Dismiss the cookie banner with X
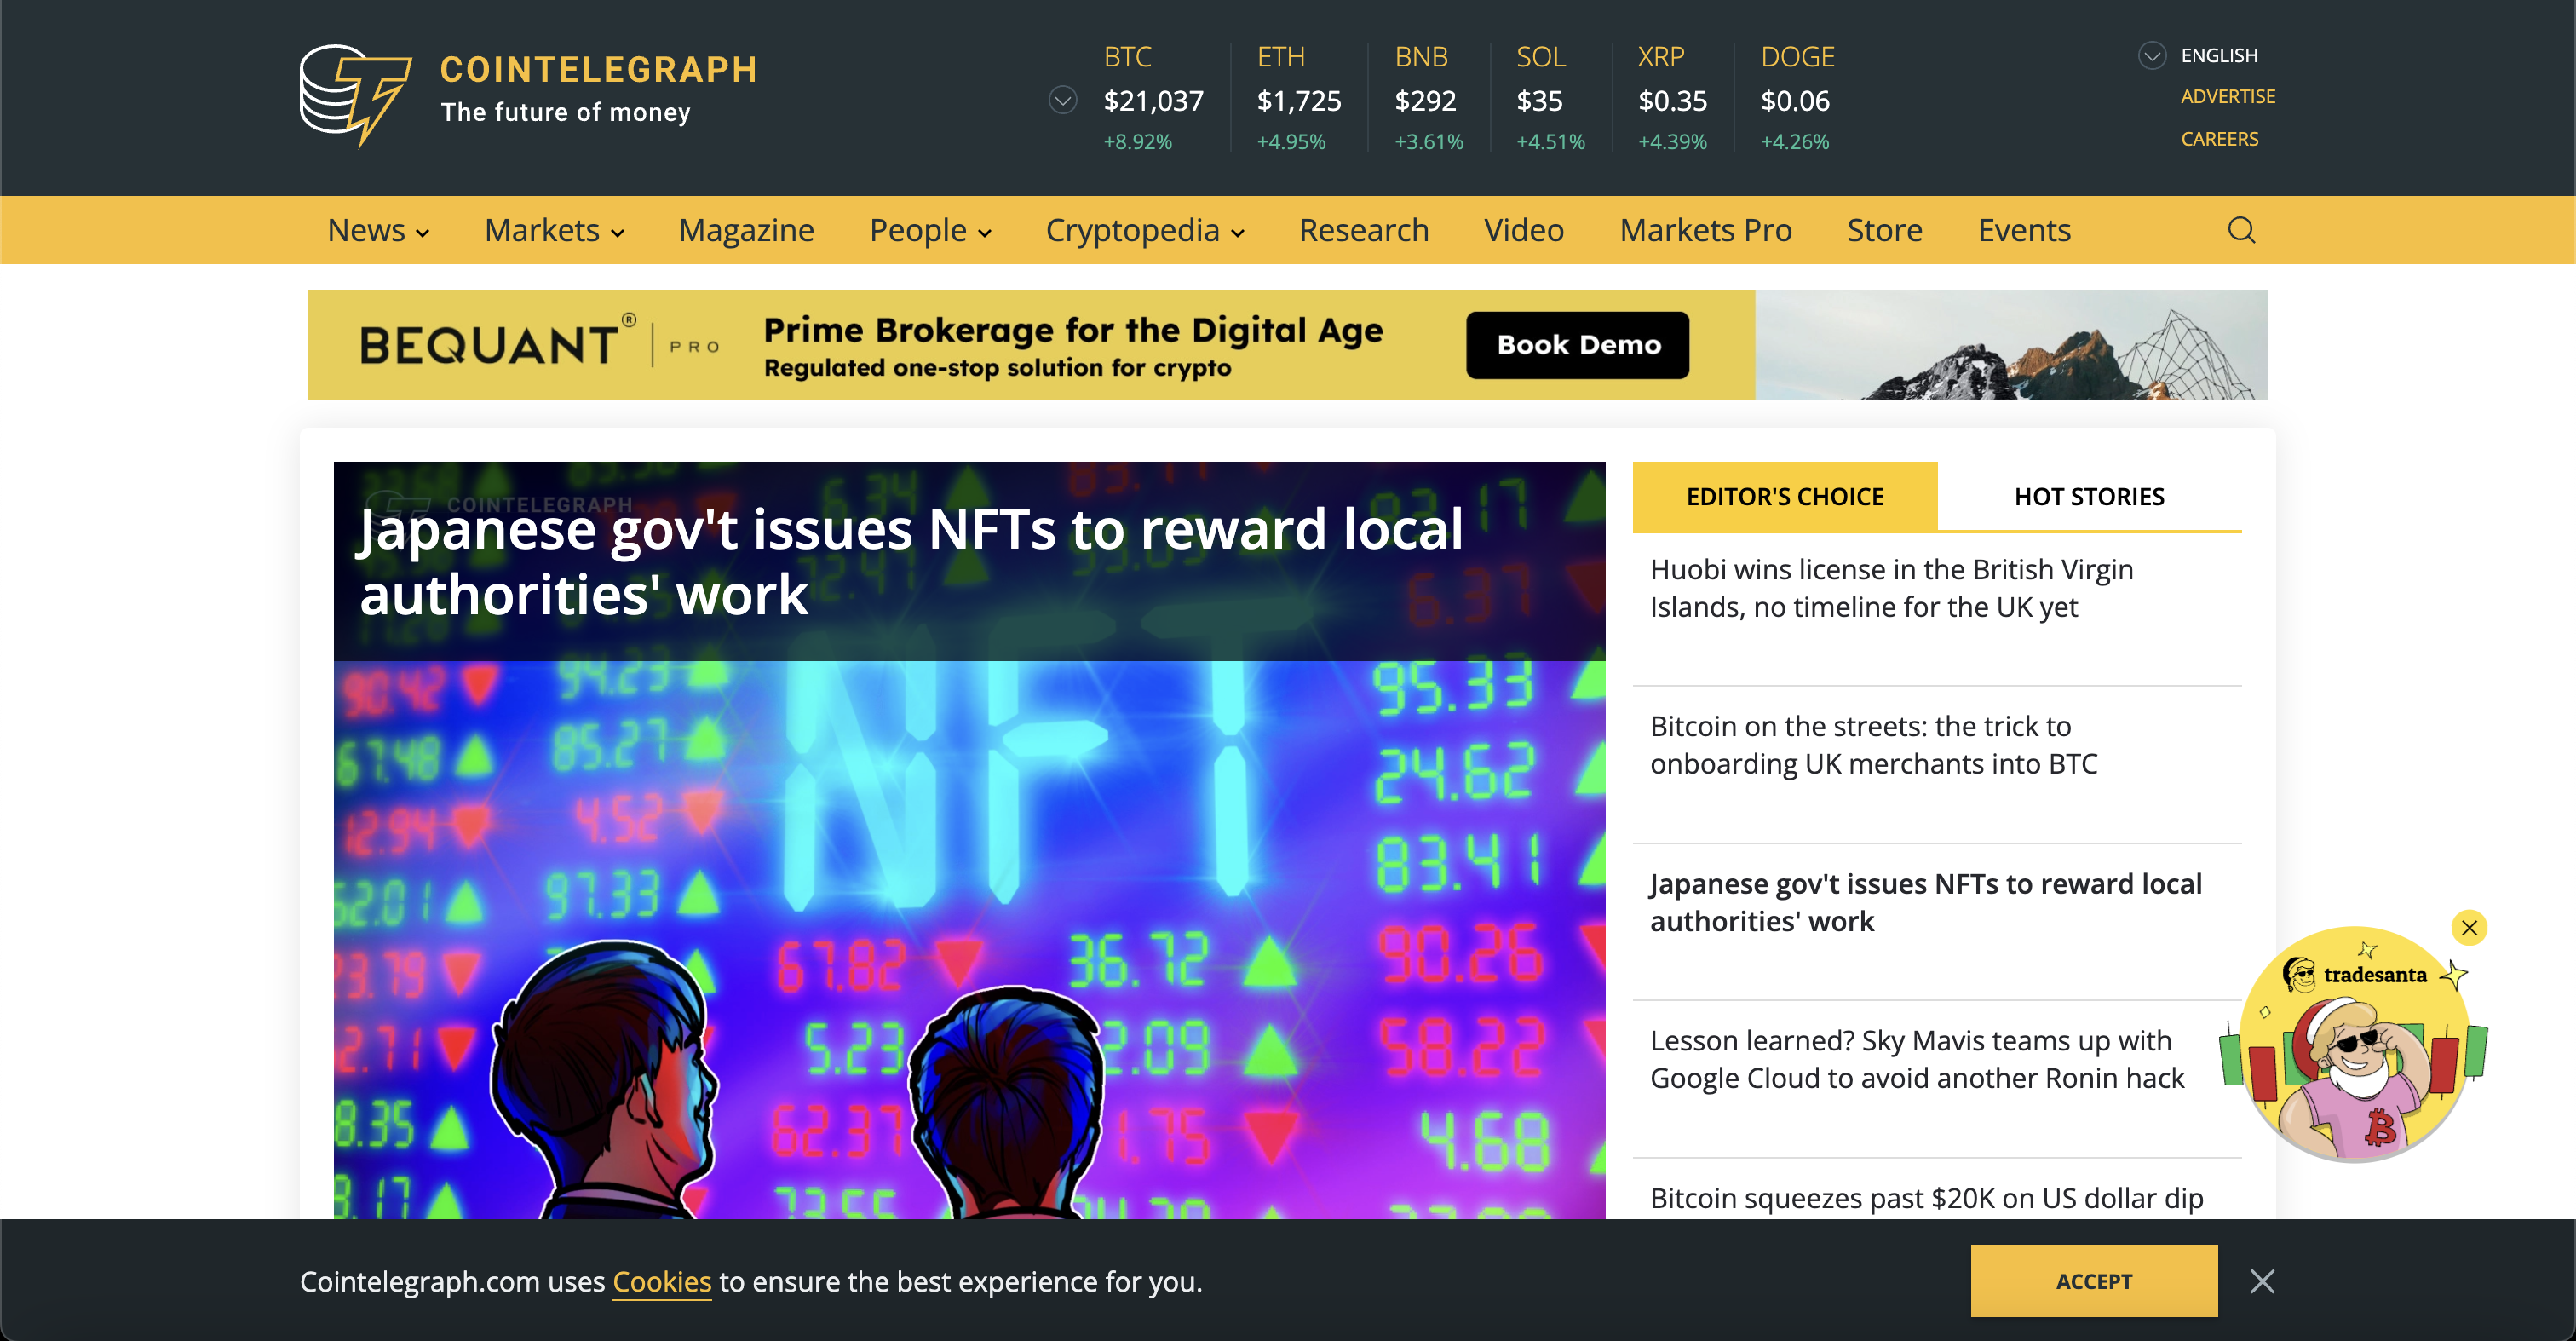The height and width of the screenshot is (1341, 2576). [x=2262, y=1281]
